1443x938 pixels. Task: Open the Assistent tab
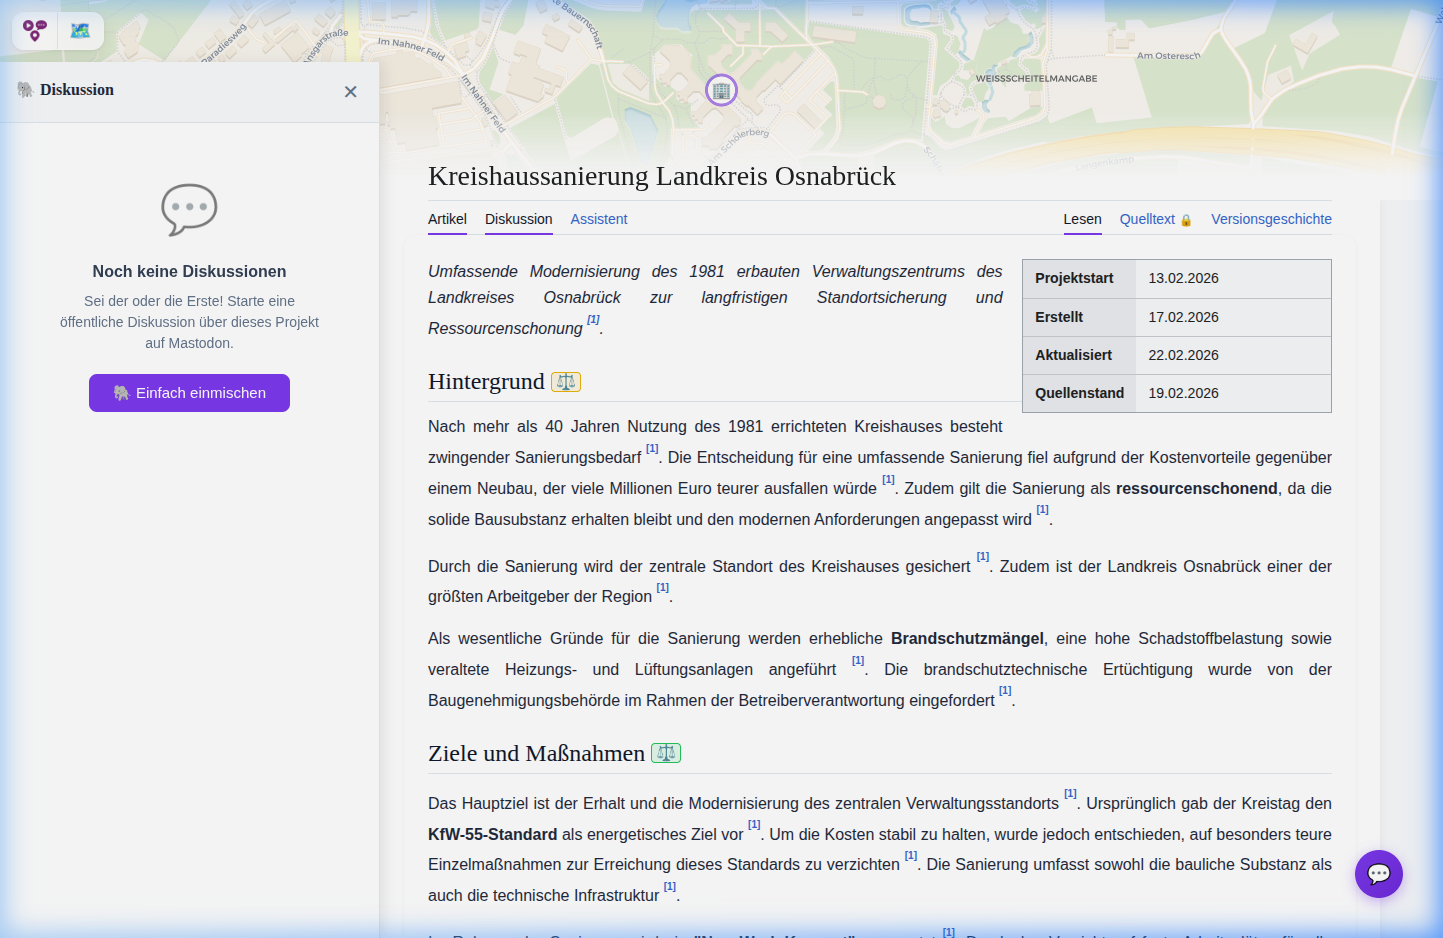[x=598, y=219]
